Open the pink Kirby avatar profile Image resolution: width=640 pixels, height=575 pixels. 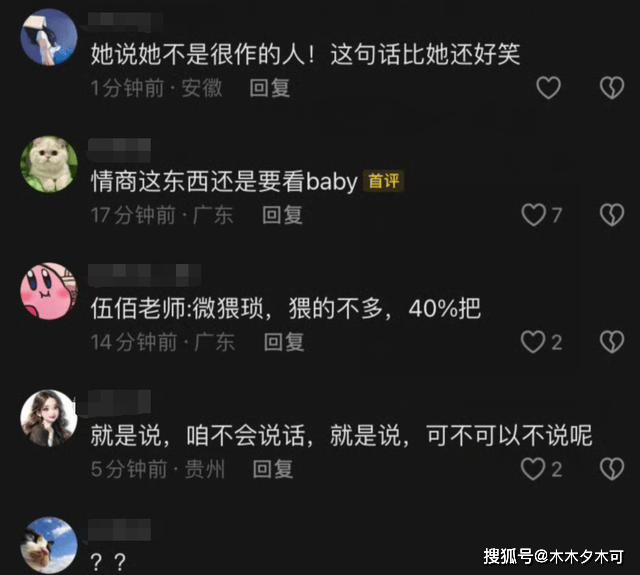click(49, 291)
